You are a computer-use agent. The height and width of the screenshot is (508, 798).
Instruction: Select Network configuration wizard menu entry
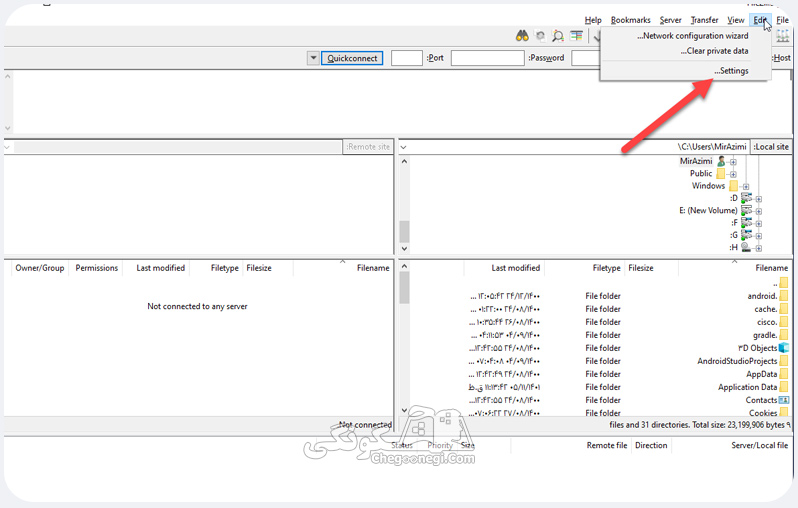[693, 36]
